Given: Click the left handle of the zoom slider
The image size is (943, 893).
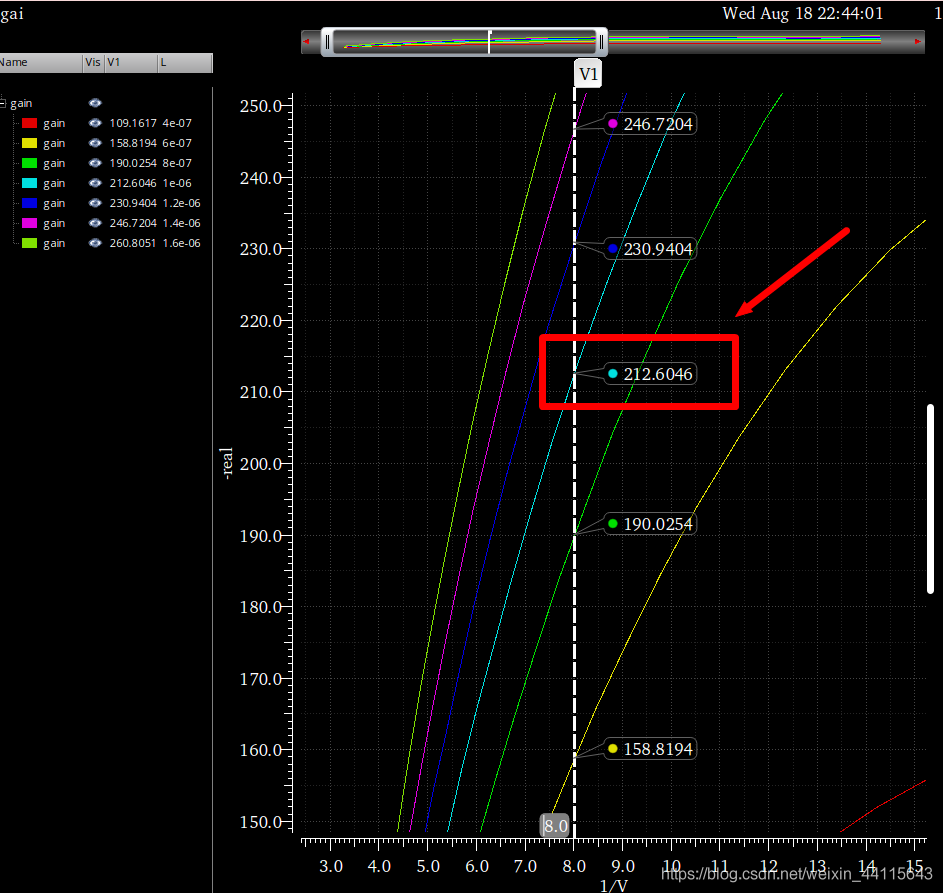Looking at the screenshot, I should tap(327, 42).
